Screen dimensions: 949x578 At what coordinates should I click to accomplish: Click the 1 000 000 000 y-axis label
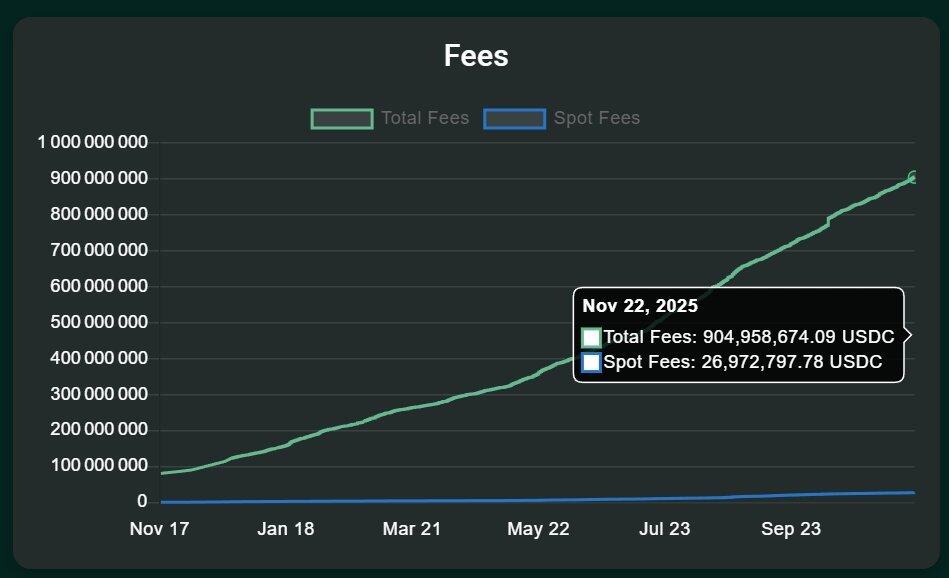tap(93, 143)
